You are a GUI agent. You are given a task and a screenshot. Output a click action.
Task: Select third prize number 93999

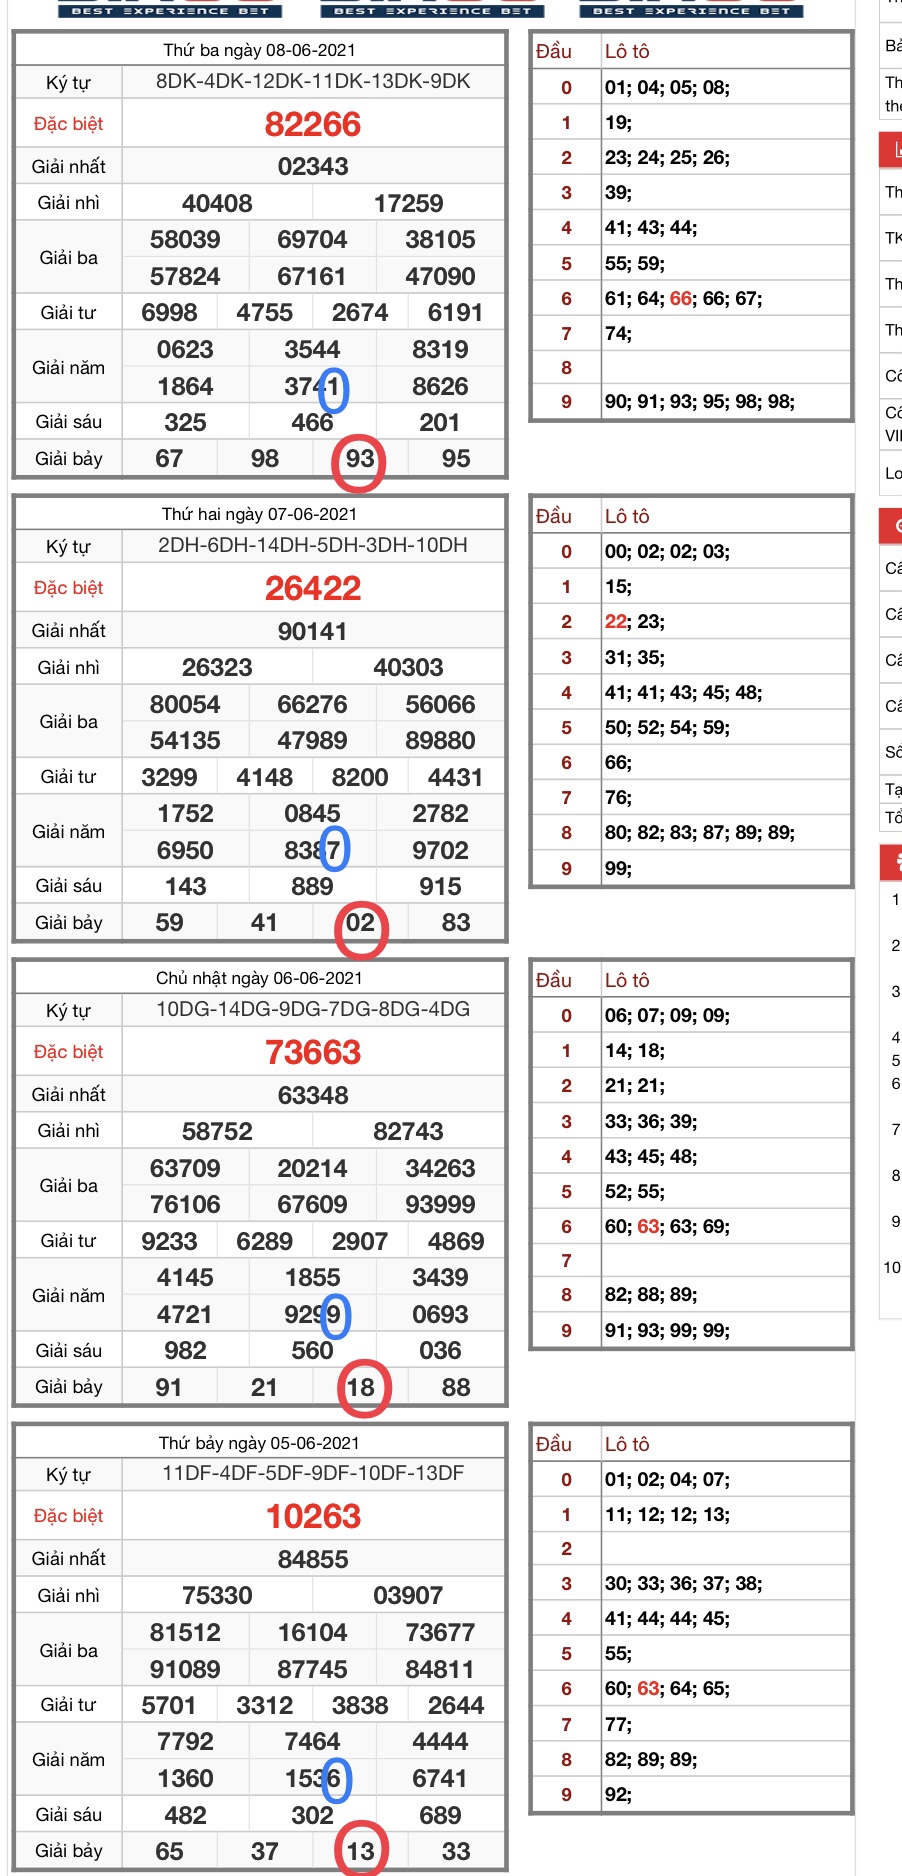[440, 1204]
